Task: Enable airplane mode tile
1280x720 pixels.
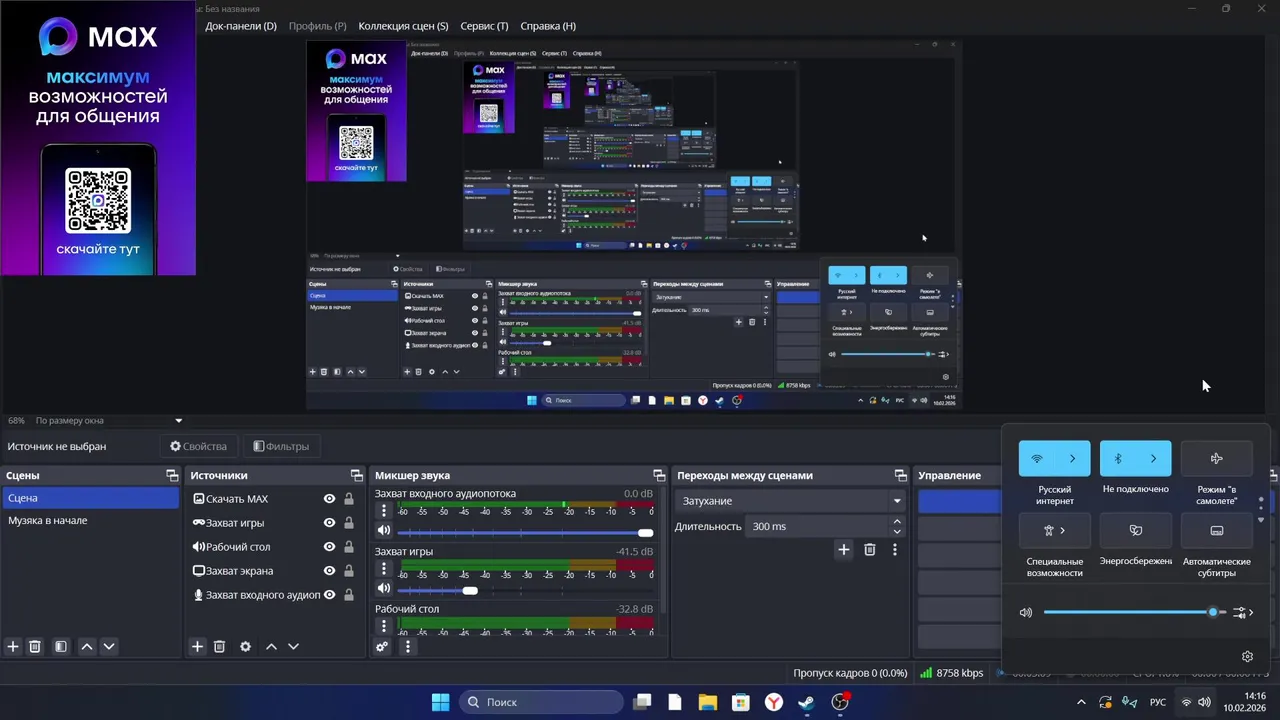Action: tap(1217, 459)
